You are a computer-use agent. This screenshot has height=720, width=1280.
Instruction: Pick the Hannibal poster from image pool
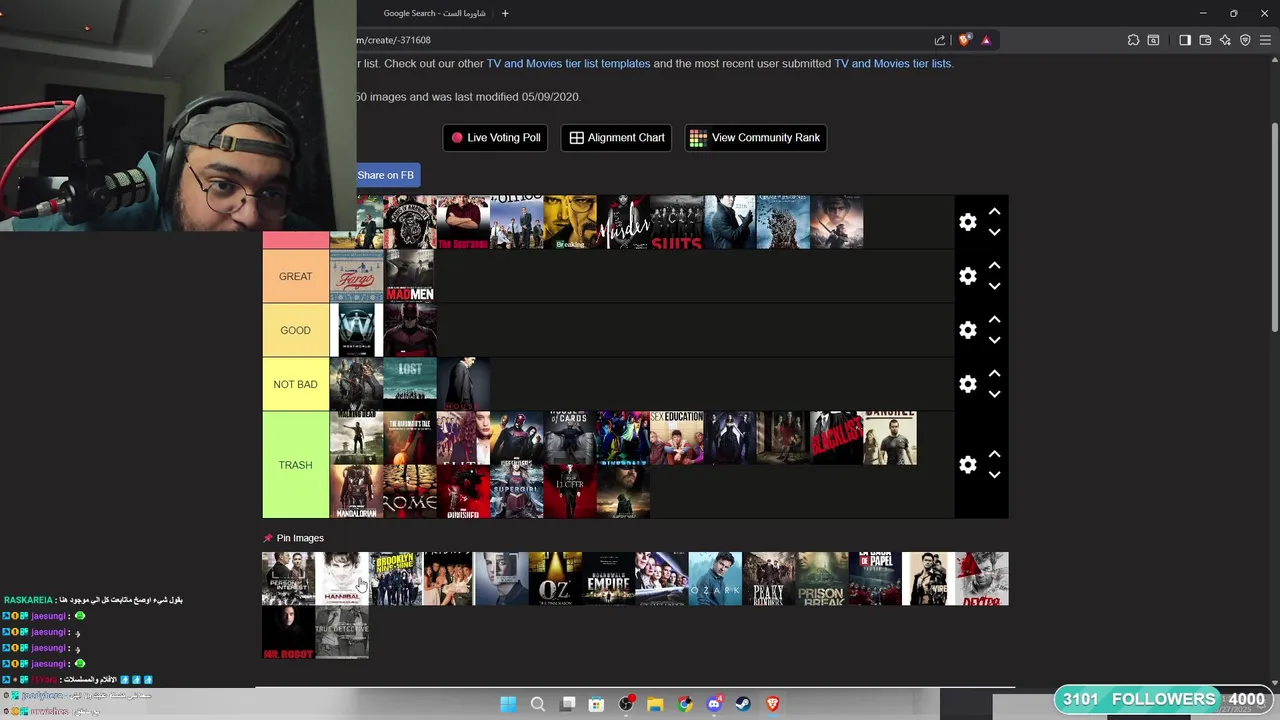coord(341,578)
